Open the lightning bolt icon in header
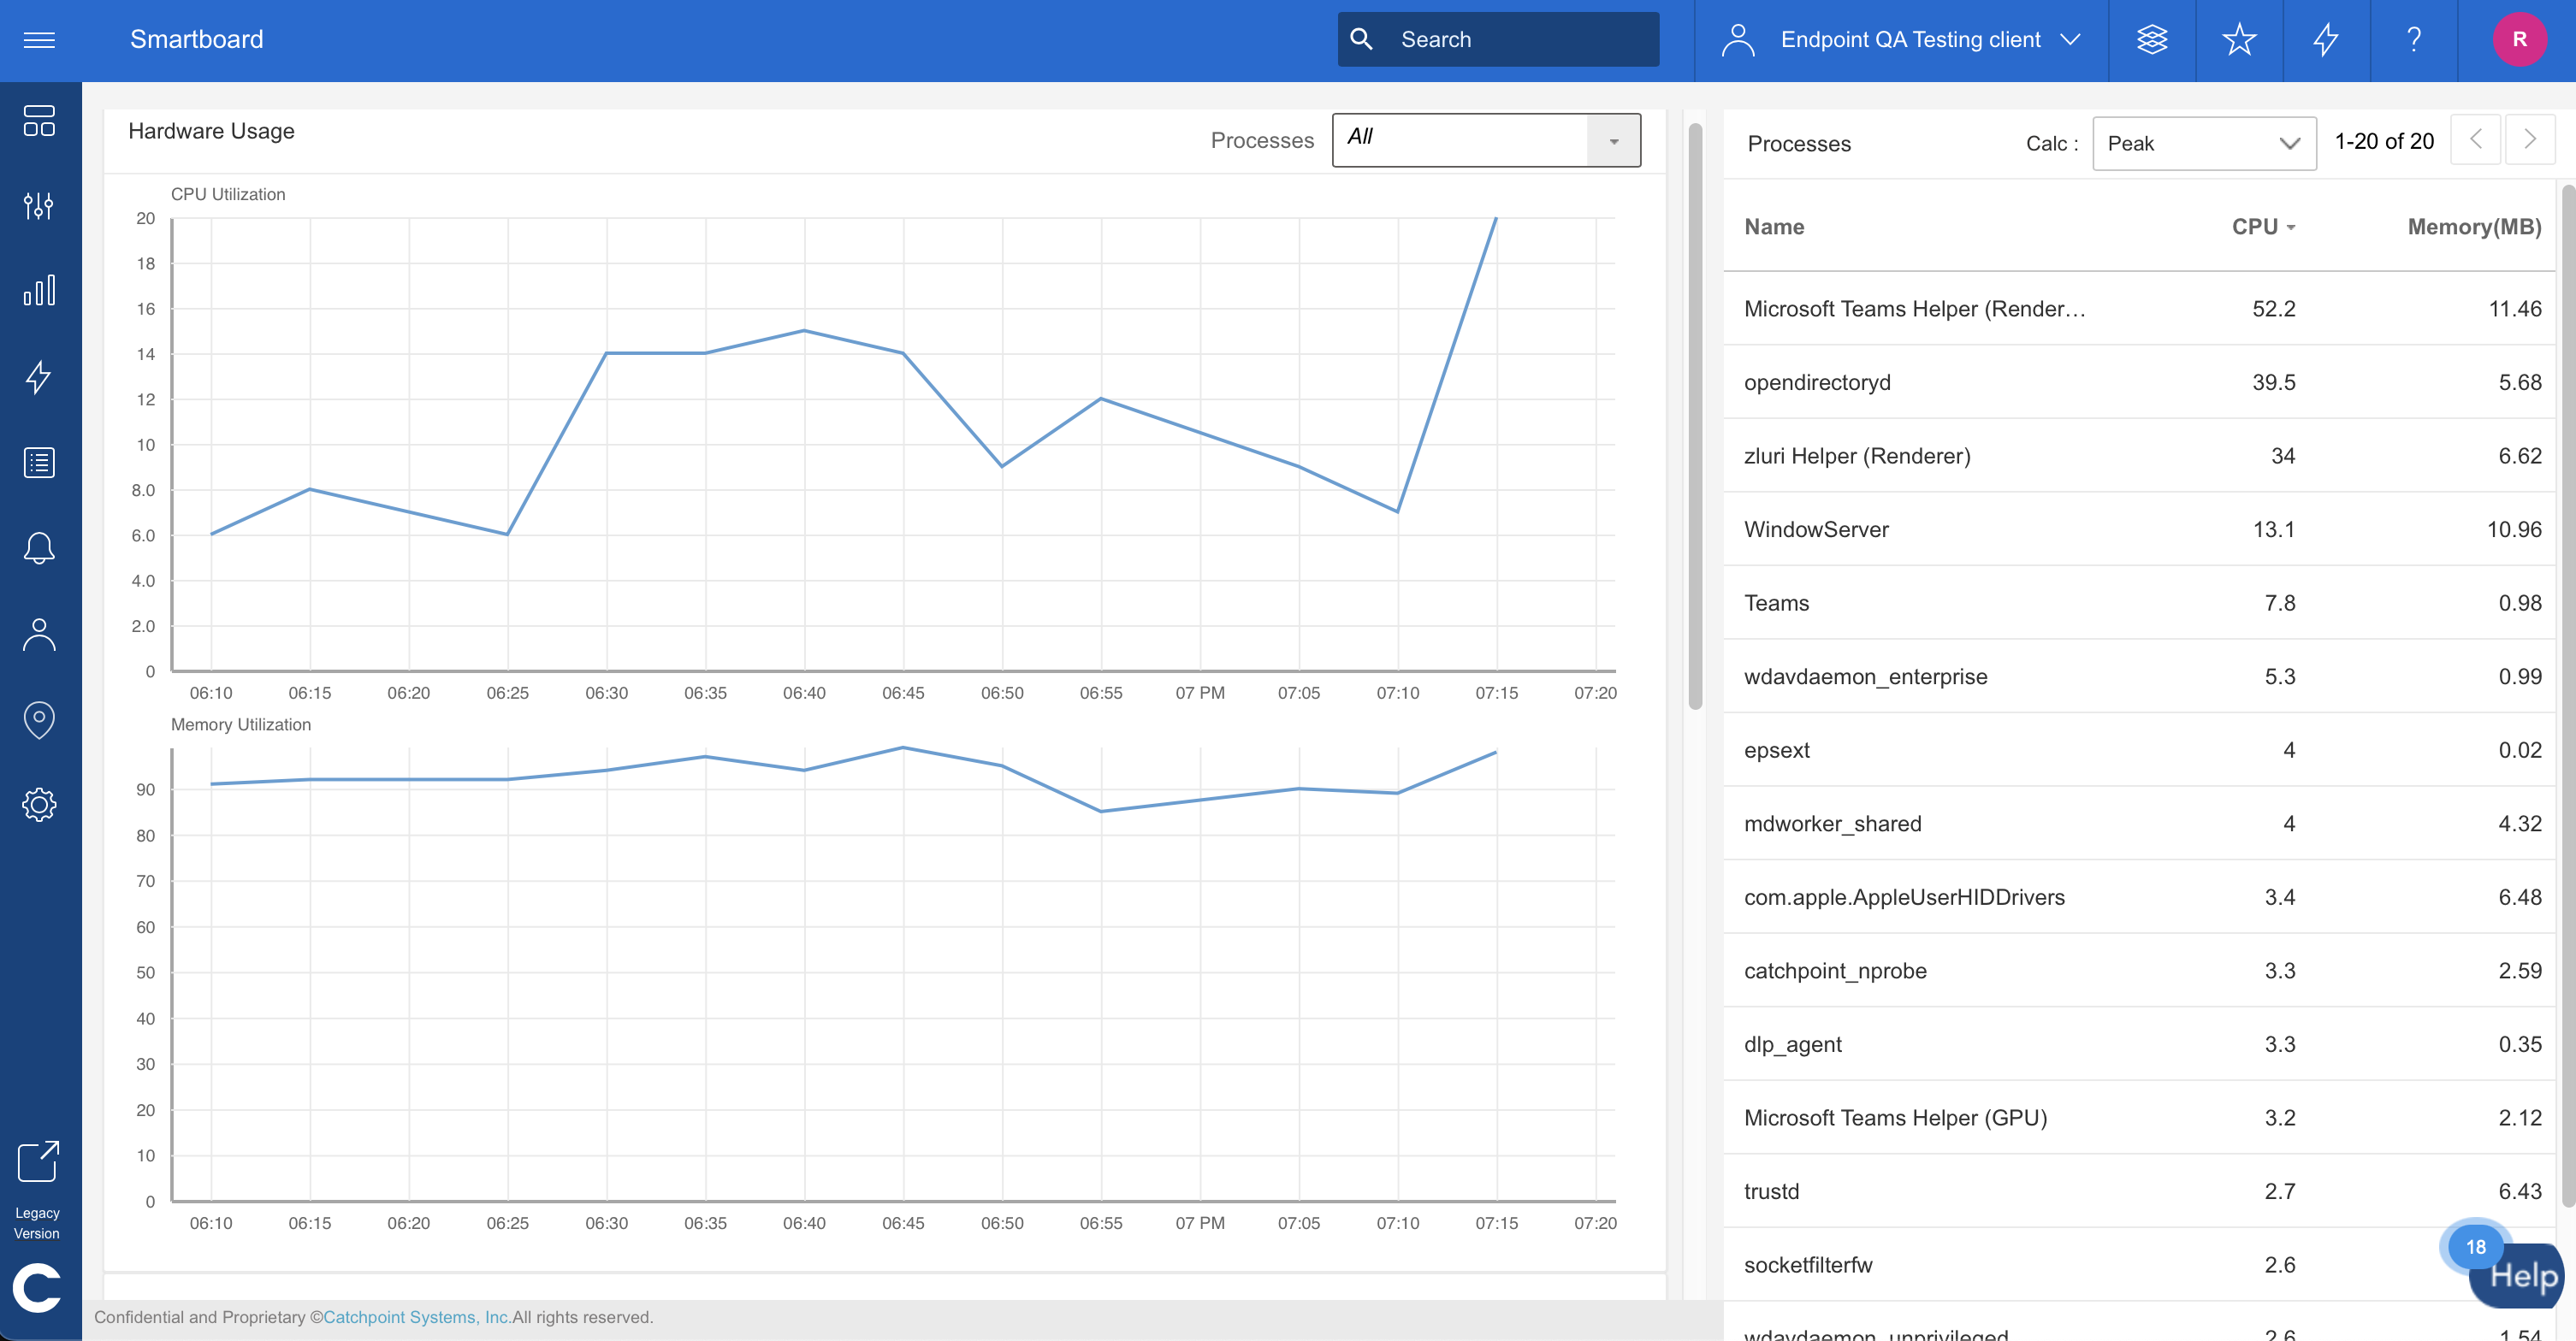The height and width of the screenshot is (1341, 2576). (2326, 40)
